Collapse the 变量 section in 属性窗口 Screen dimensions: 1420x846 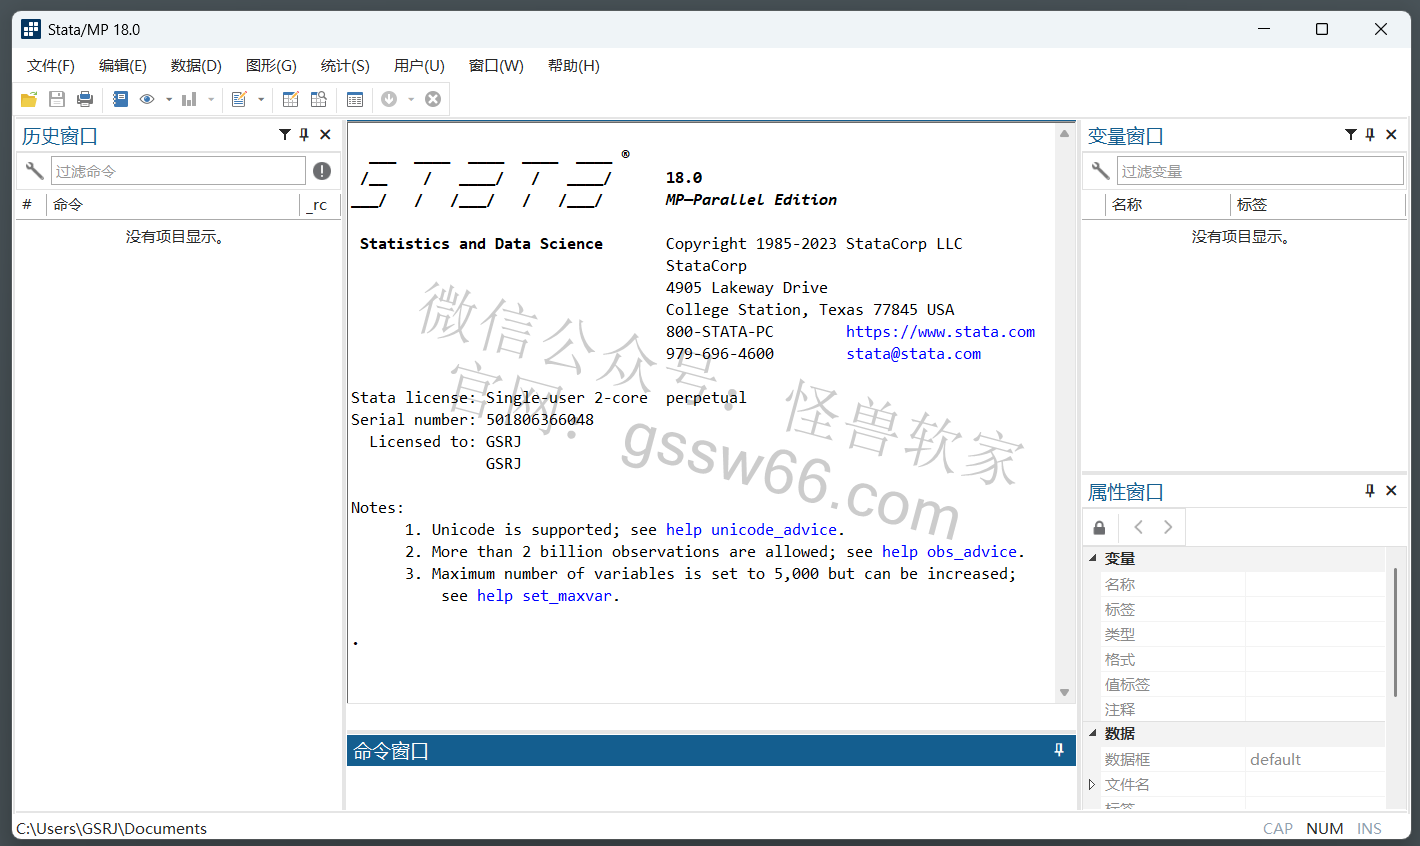coord(1092,559)
